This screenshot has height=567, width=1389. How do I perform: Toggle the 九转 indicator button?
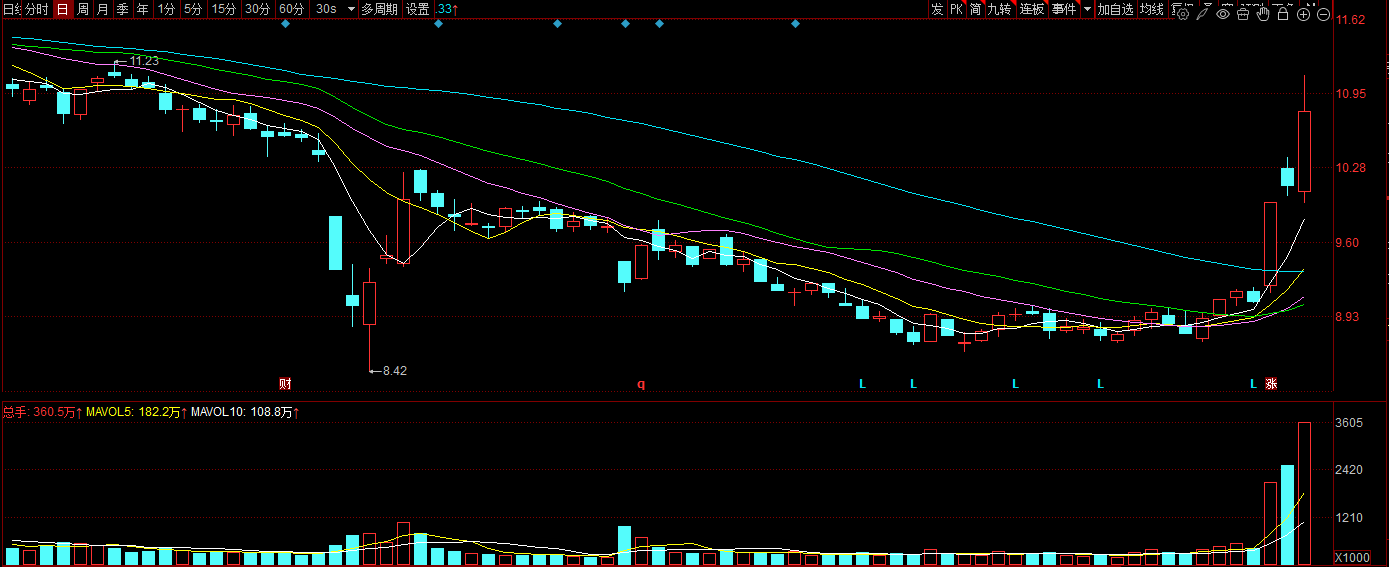[1000, 9]
